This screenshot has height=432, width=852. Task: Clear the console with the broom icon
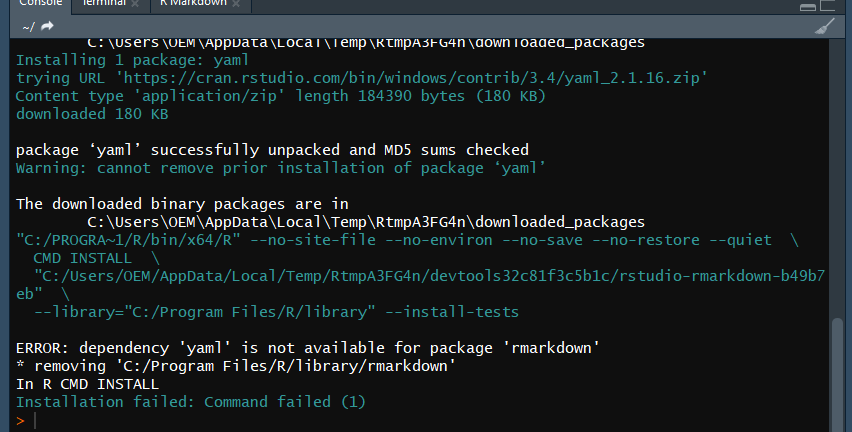point(825,26)
